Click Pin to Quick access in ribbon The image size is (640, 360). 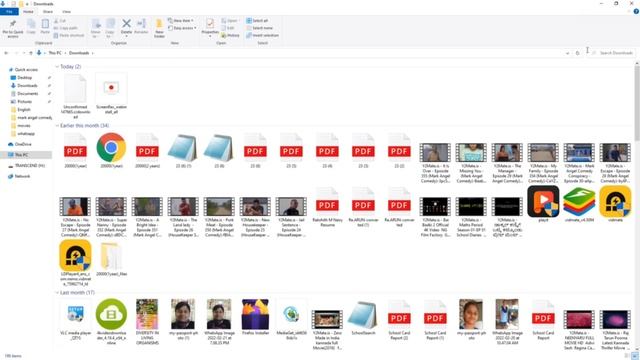click(x=13, y=28)
